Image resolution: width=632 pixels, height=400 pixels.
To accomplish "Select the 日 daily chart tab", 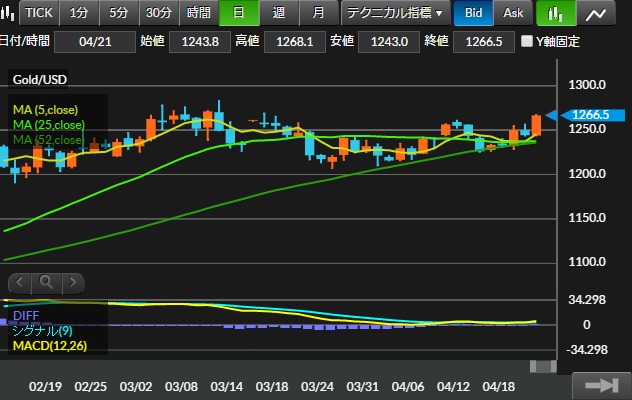I will 239,12.
